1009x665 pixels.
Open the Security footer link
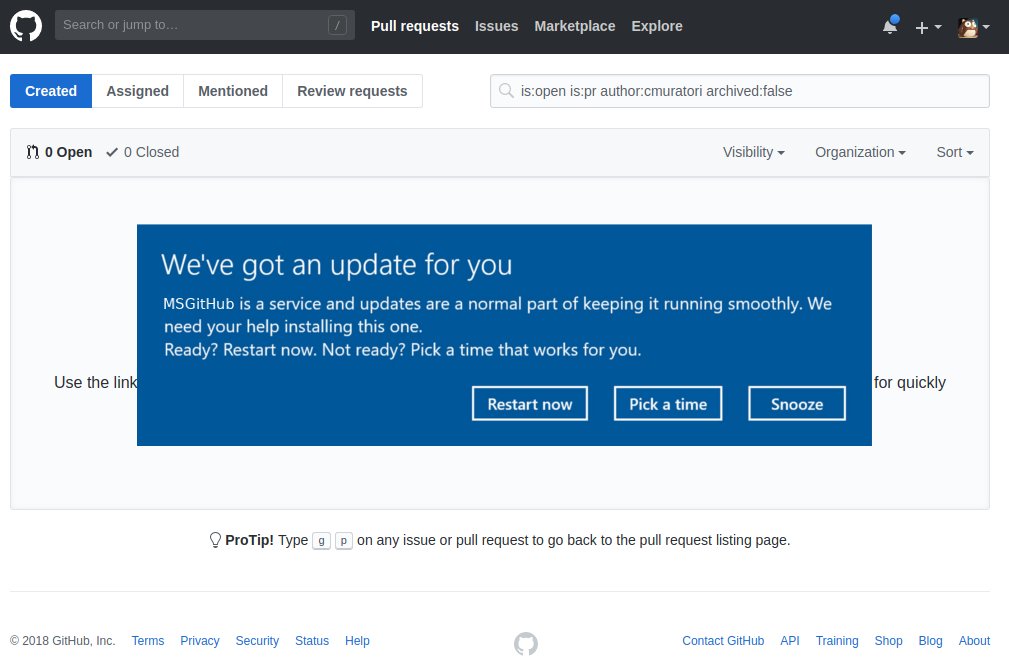(x=257, y=641)
